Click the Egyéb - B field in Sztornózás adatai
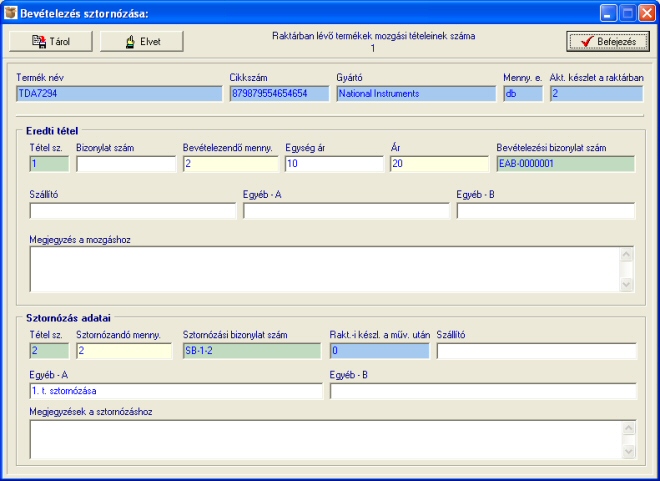Viewport: 660px width, 481px height. tap(483, 391)
